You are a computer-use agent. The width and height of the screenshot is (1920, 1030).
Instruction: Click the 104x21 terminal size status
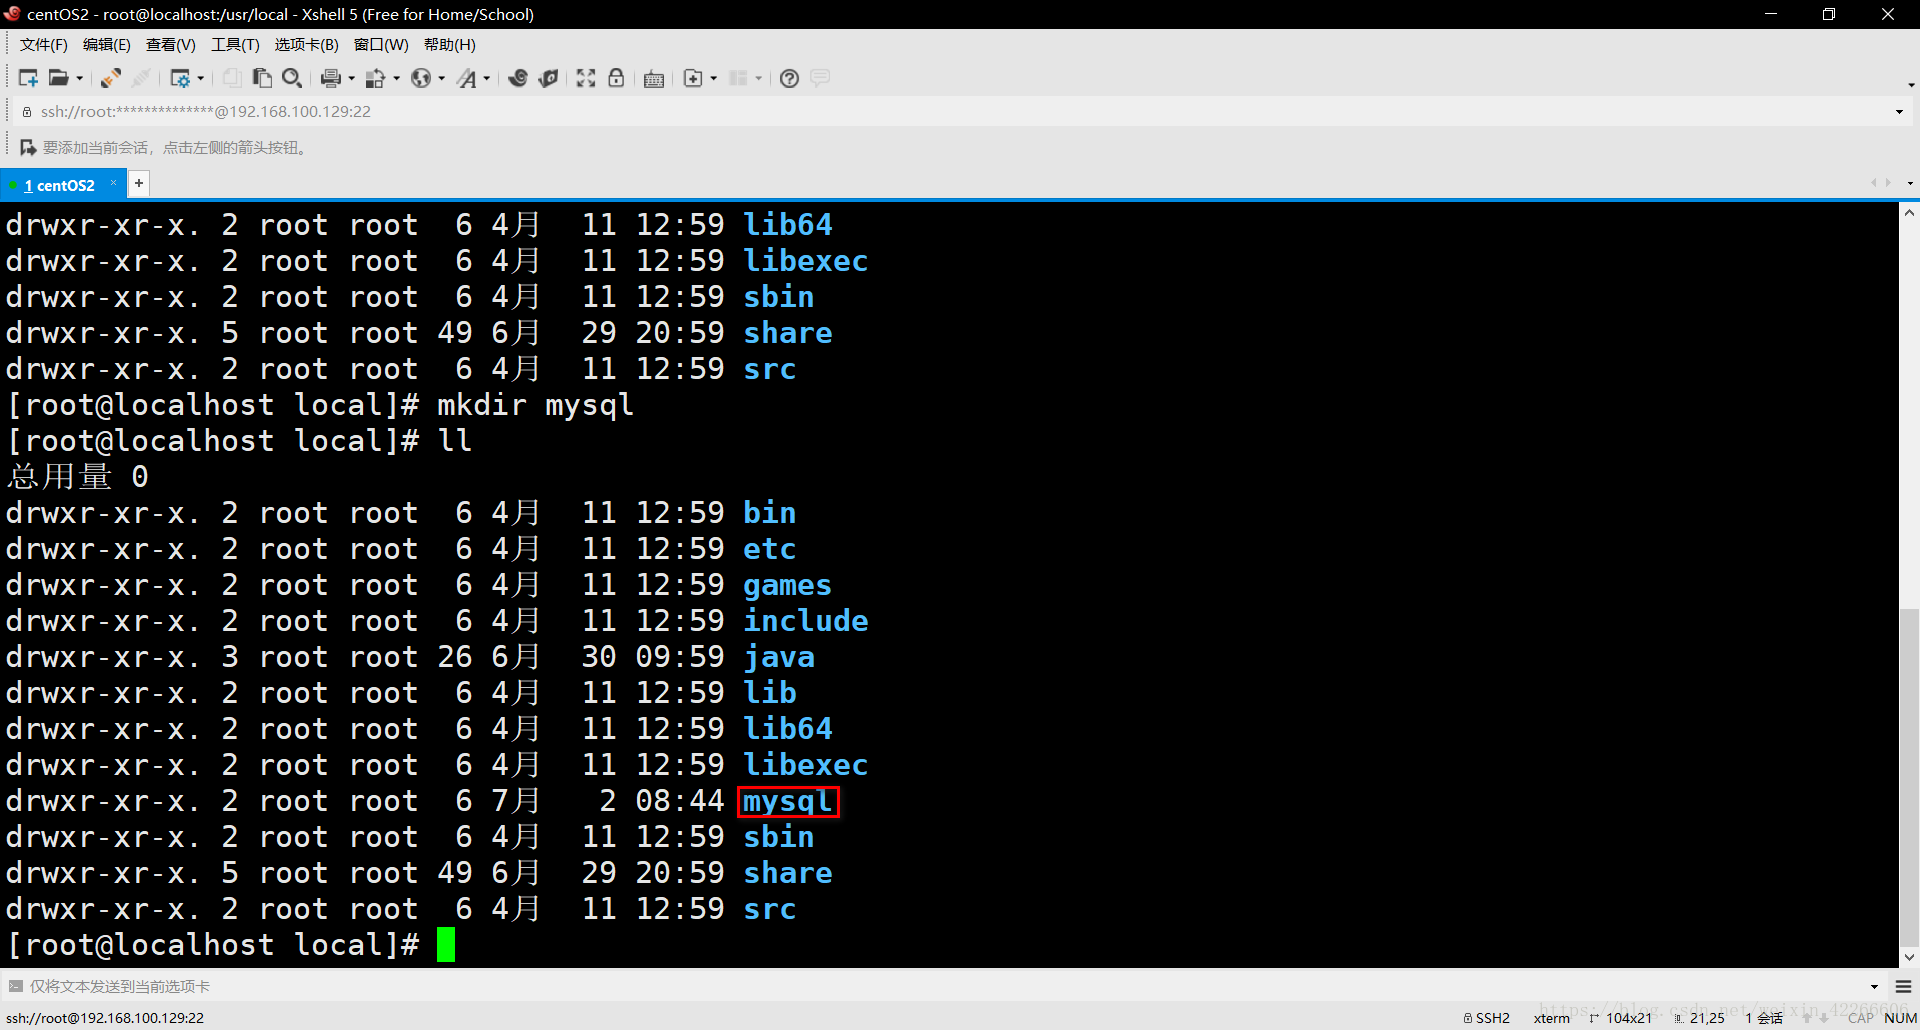pyautogui.click(x=1621, y=1018)
